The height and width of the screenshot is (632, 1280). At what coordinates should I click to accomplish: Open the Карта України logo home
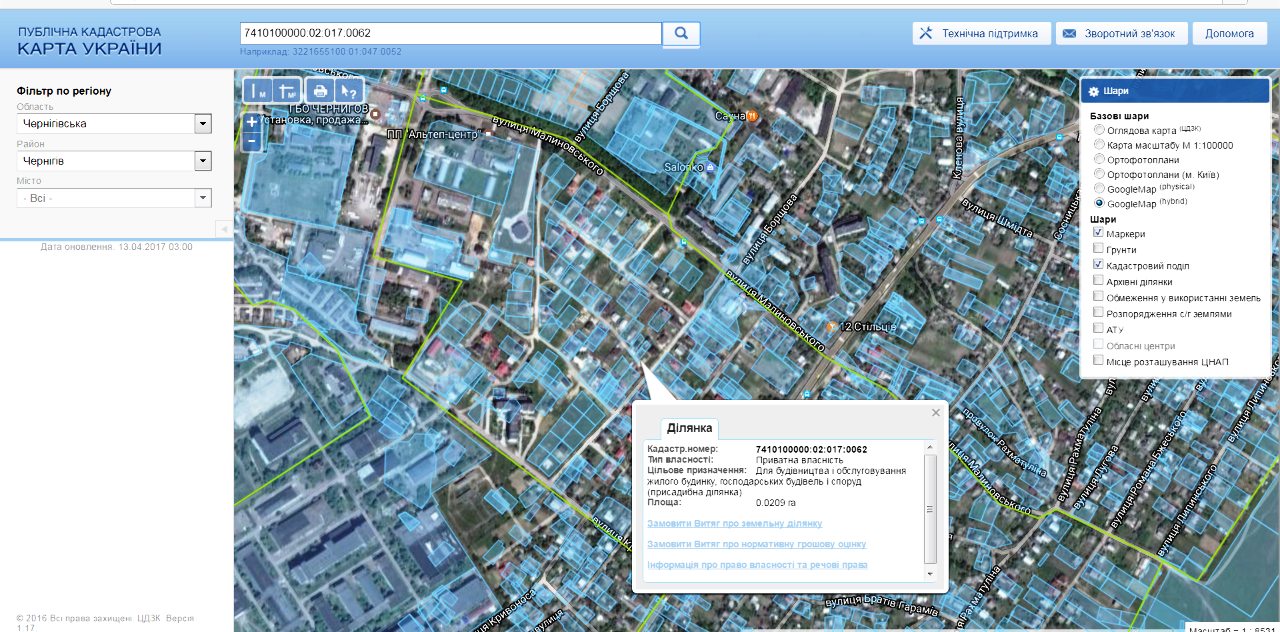(89, 41)
